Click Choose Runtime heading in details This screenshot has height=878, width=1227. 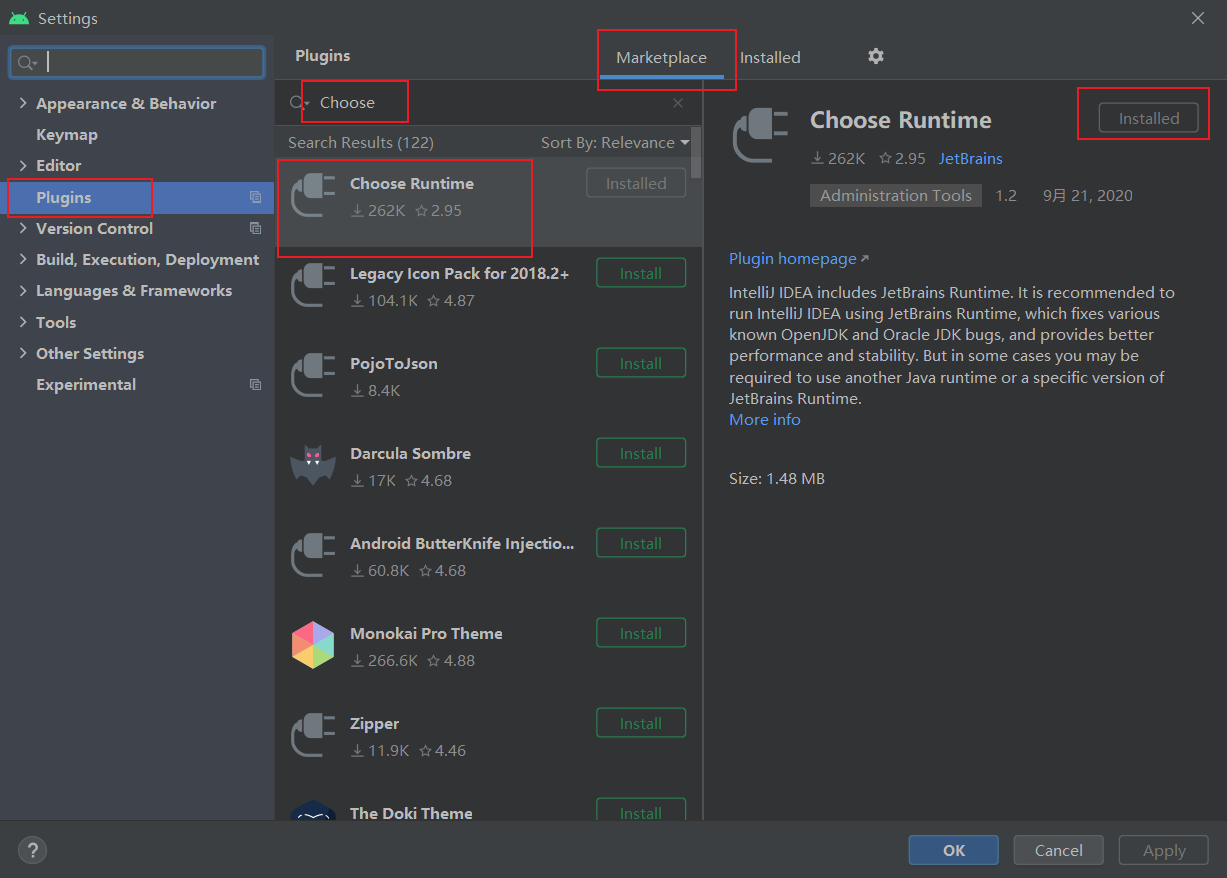(x=901, y=120)
